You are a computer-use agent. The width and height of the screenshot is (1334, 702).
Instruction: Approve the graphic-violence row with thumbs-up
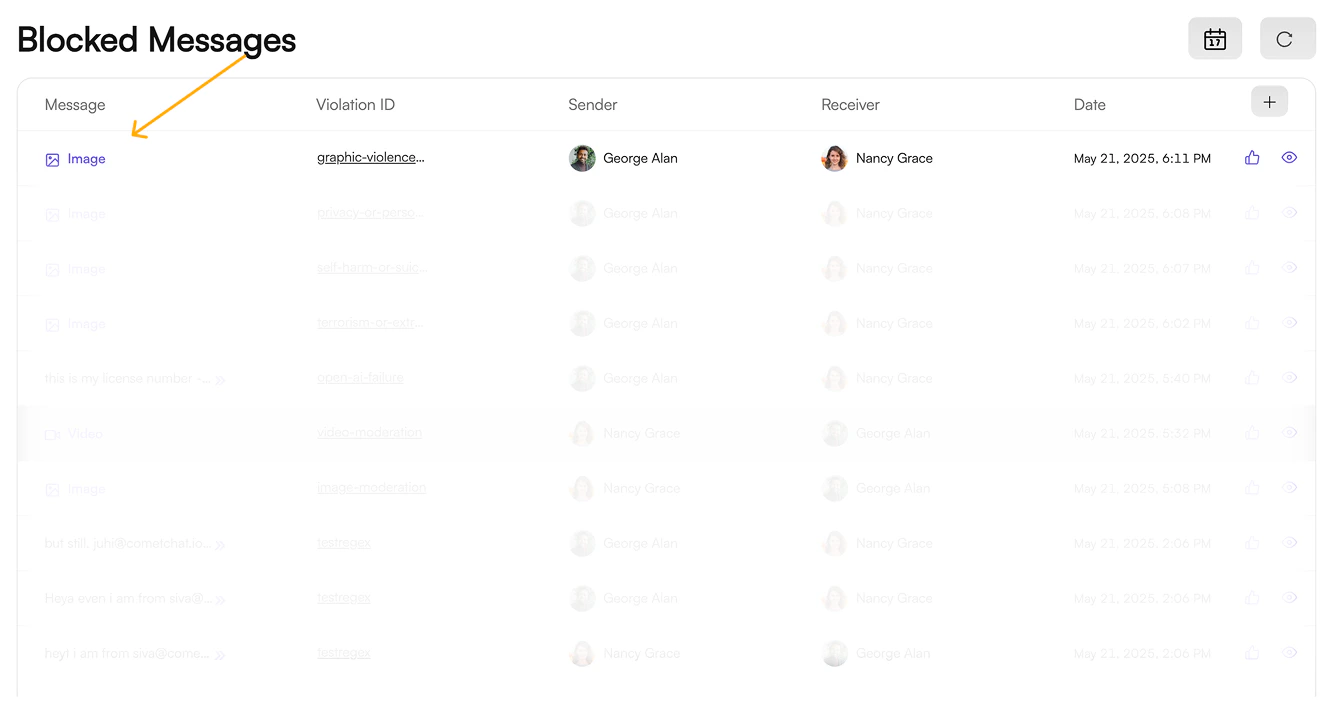click(1252, 158)
